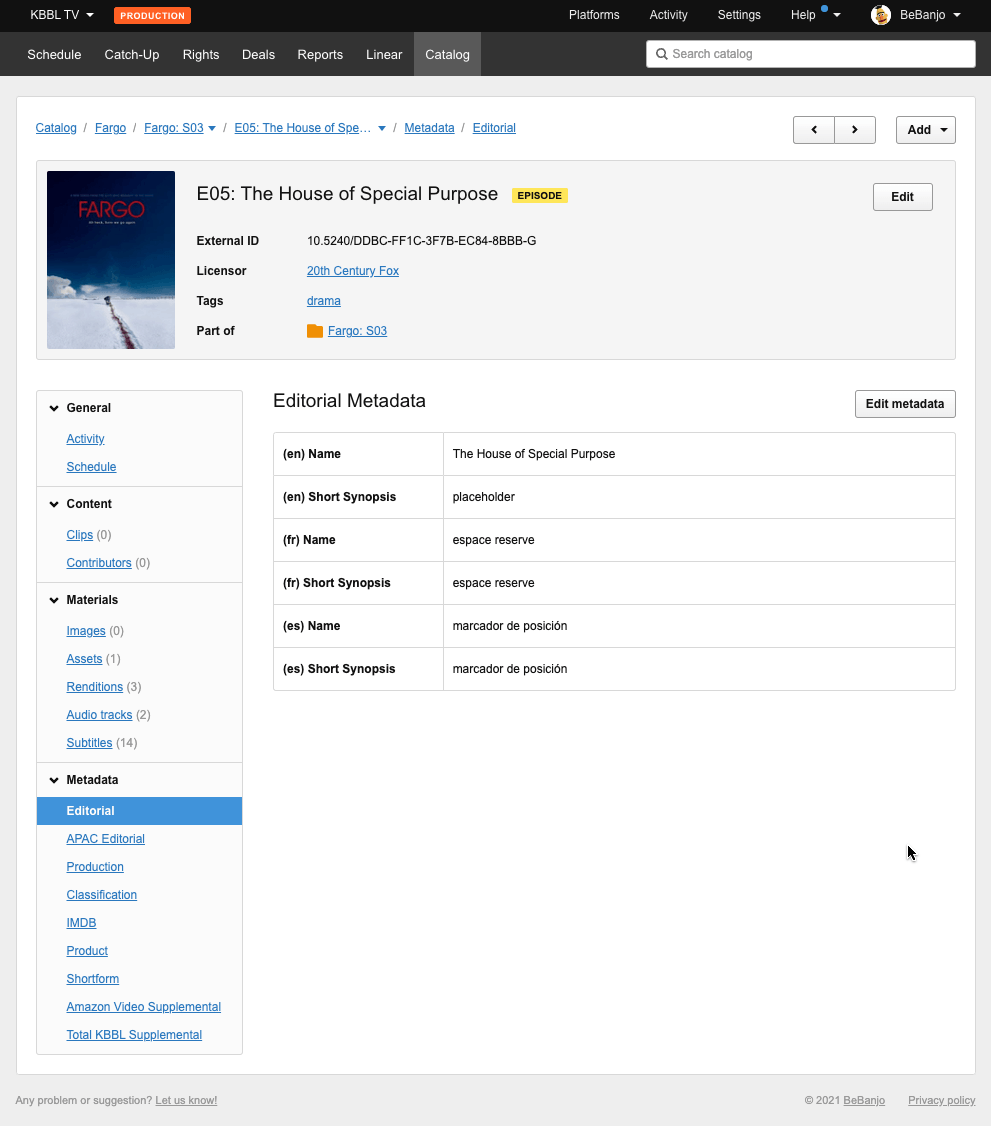Click the orange folder icon beside Fargo: S03
The height and width of the screenshot is (1126, 991).
[x=315, y=331]
